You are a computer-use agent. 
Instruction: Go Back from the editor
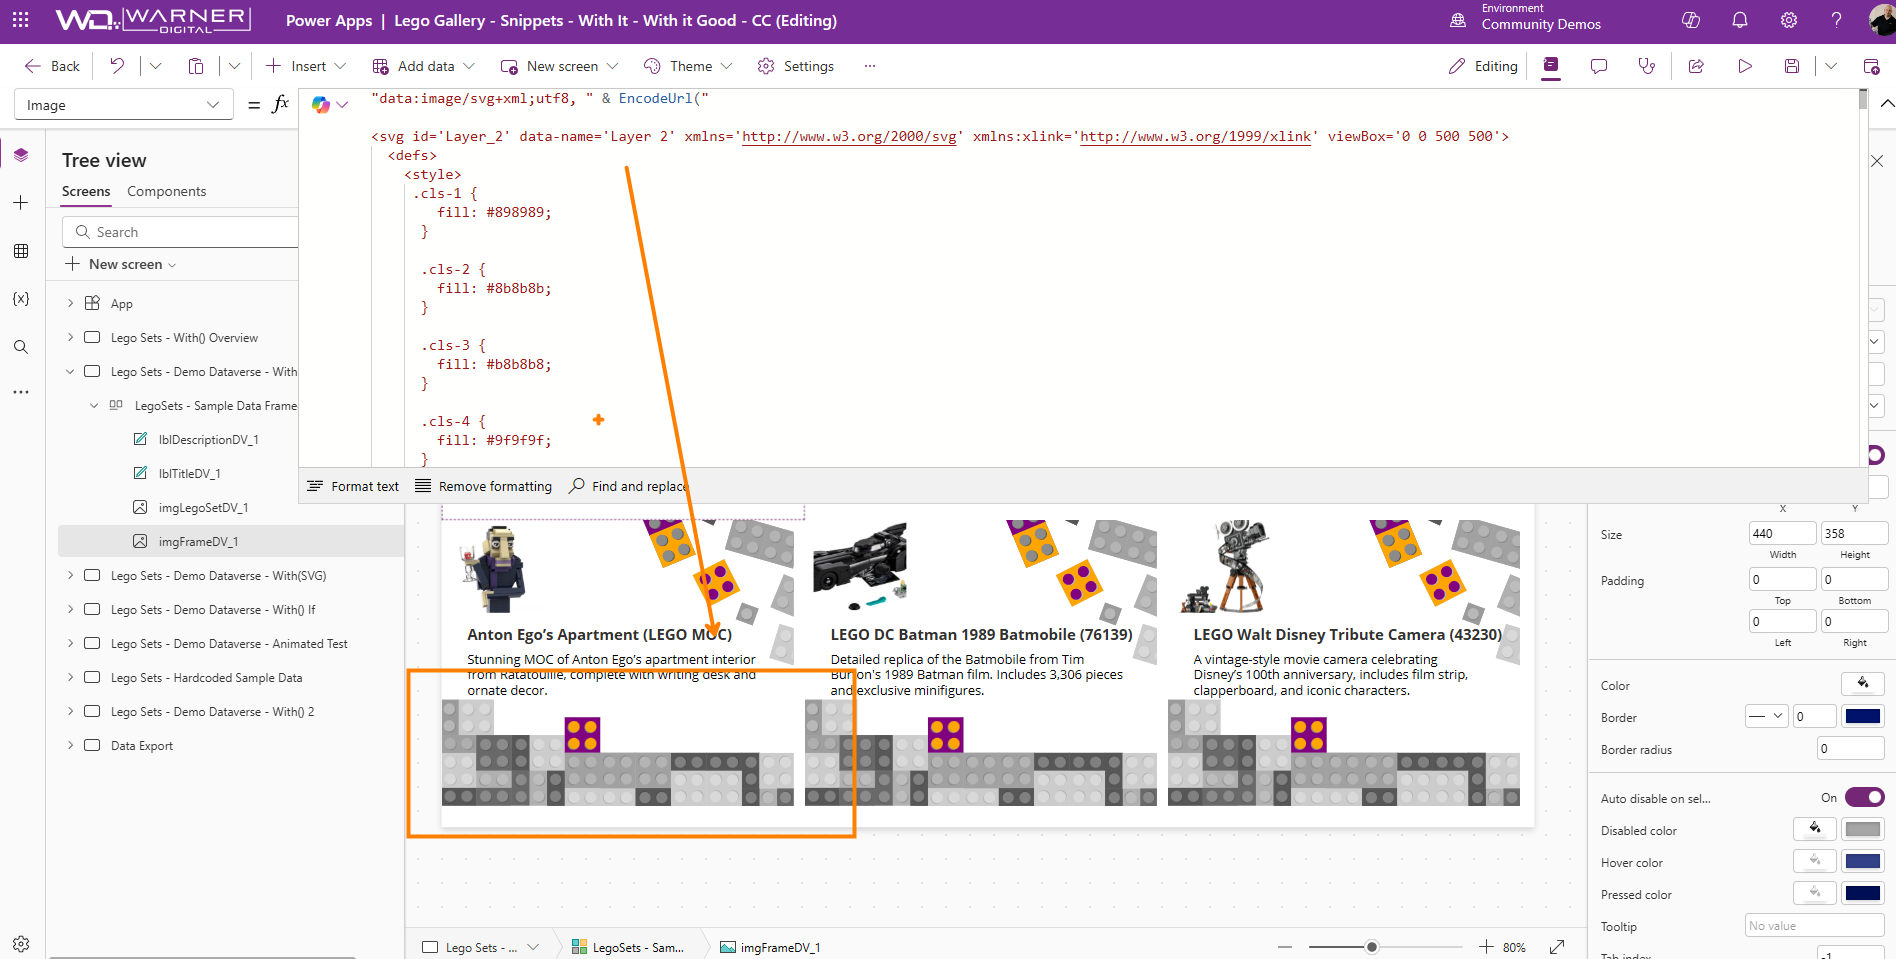52,66
